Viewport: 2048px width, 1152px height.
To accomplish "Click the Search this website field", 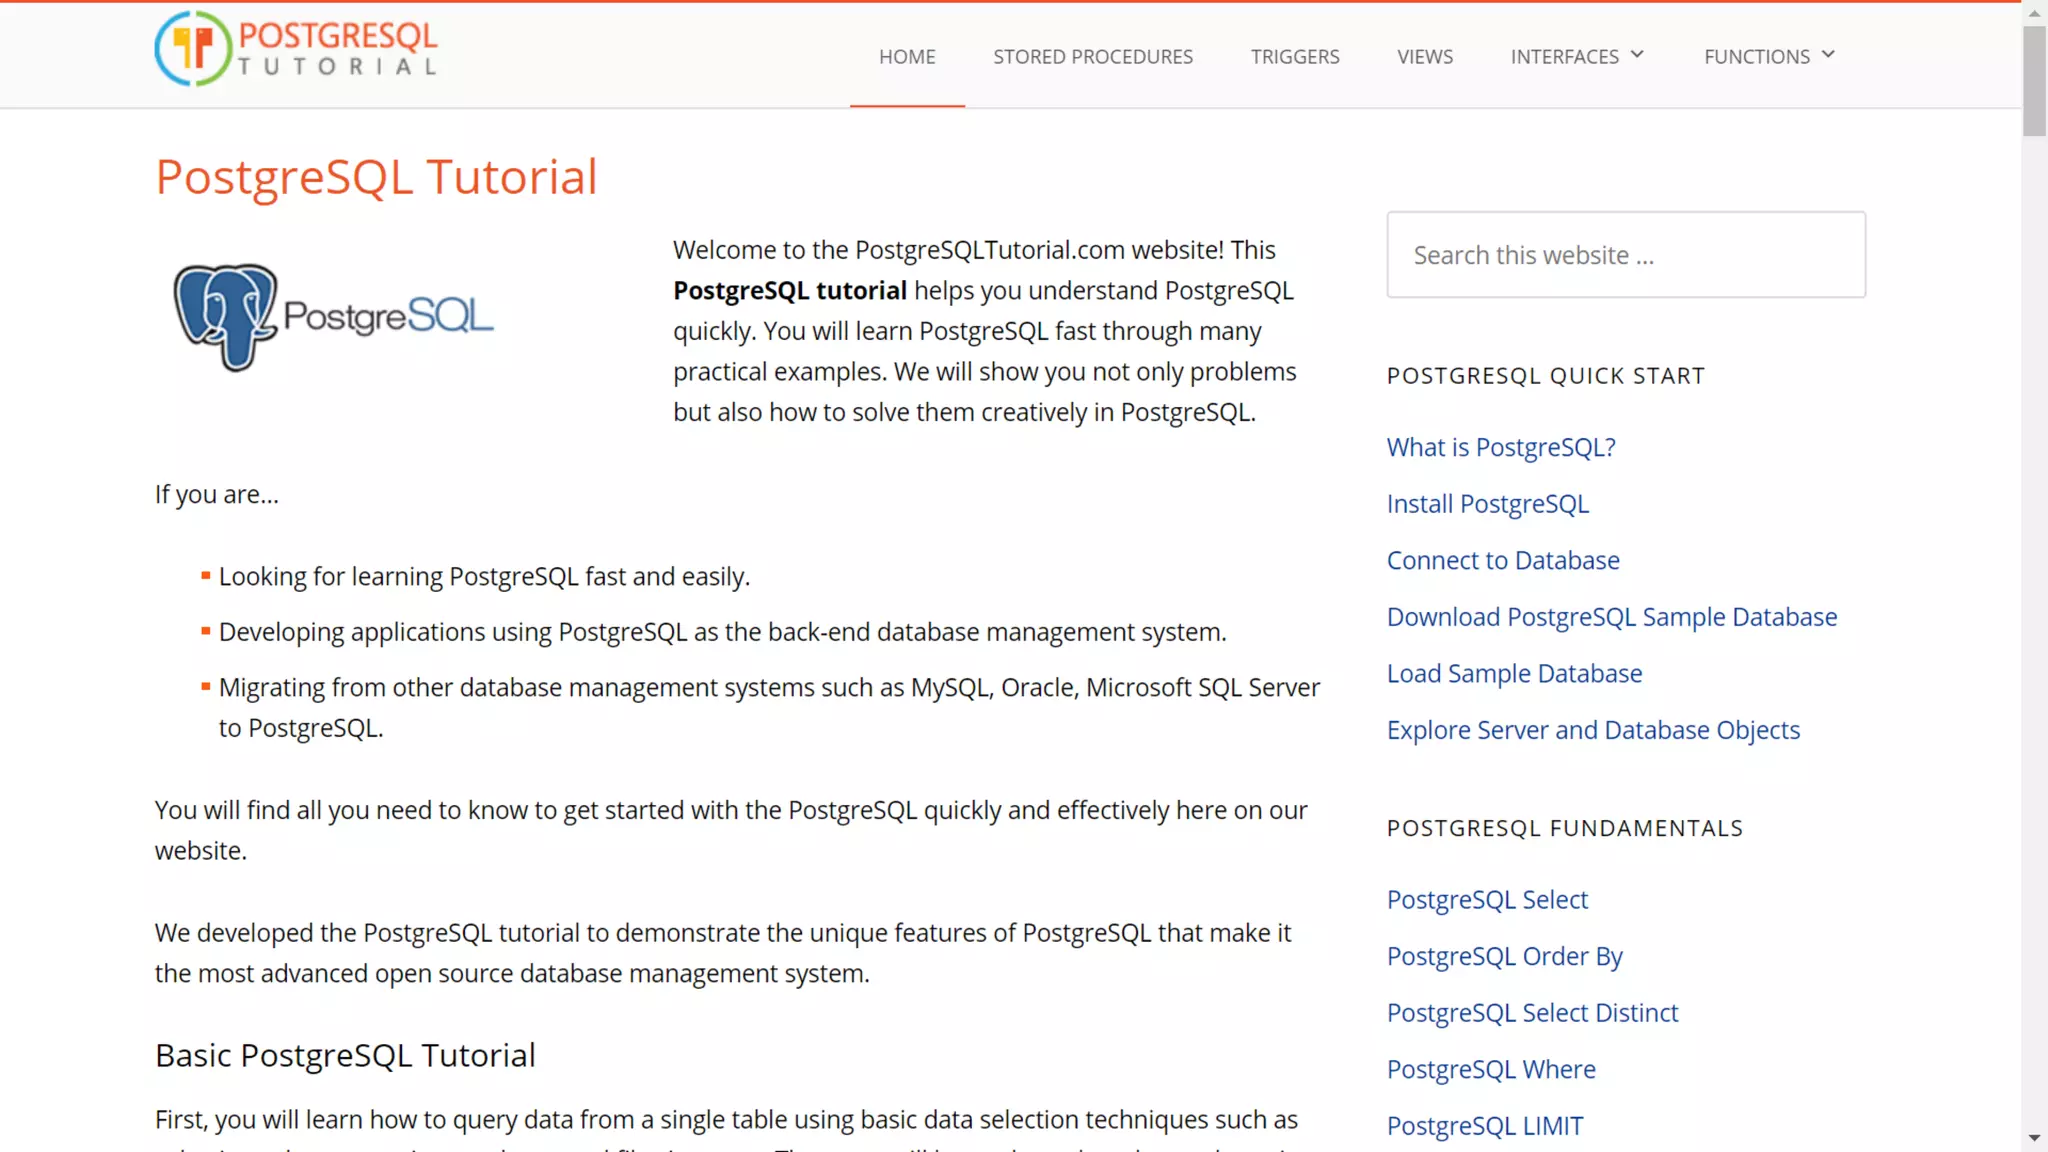I will [1626, 255].
